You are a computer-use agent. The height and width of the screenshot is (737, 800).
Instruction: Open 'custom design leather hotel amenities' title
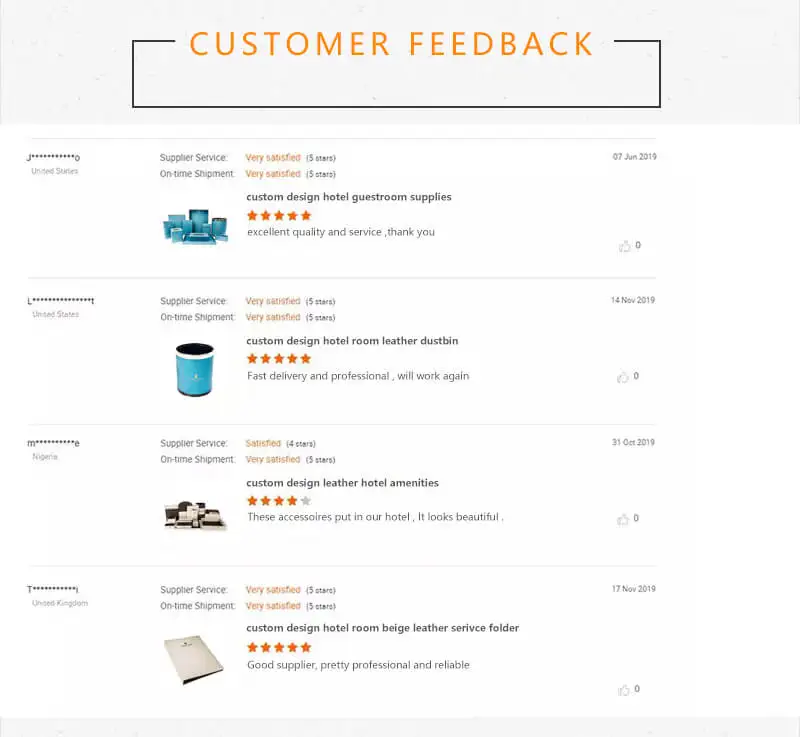click(x=342, y=483)
